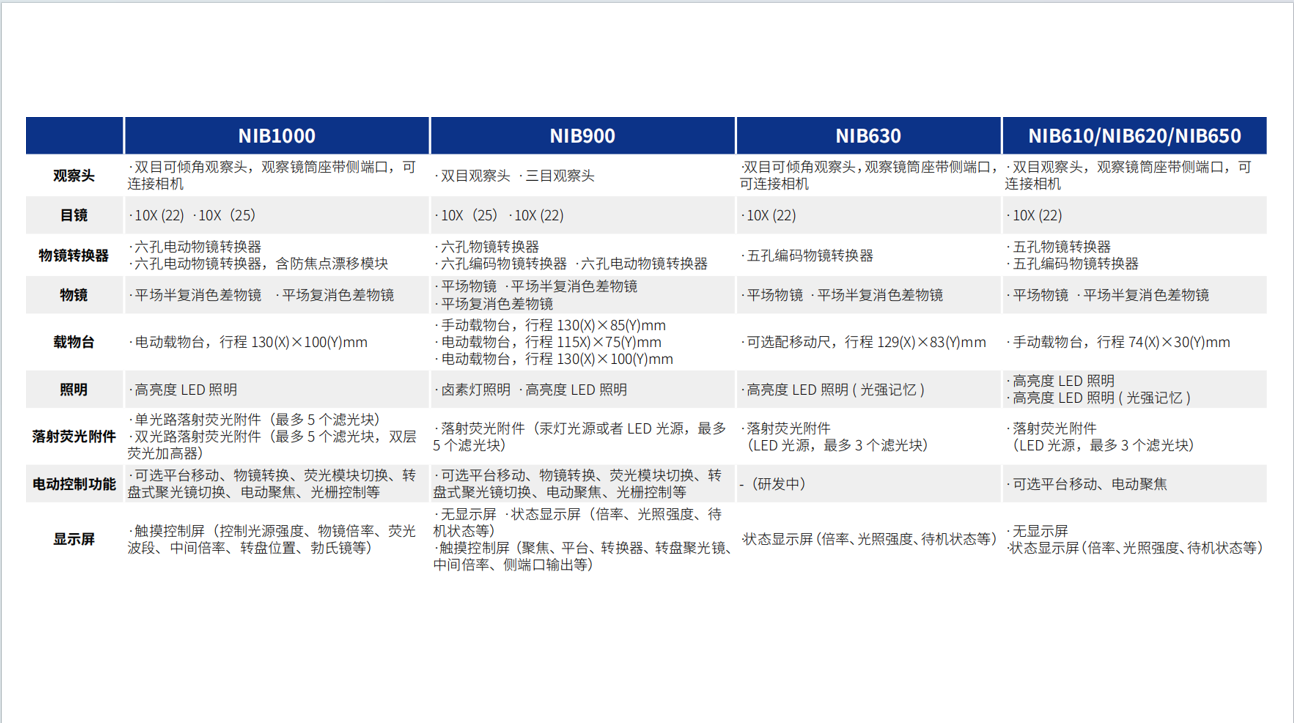Click the 照明 row label

pos(73,389)
